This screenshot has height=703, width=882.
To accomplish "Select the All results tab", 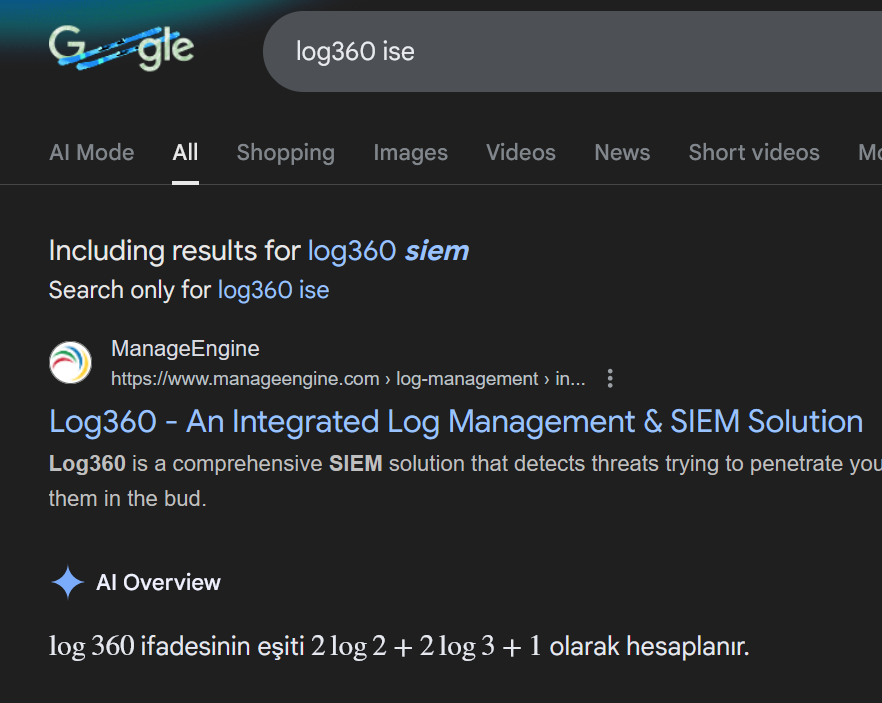I will 185,153.
